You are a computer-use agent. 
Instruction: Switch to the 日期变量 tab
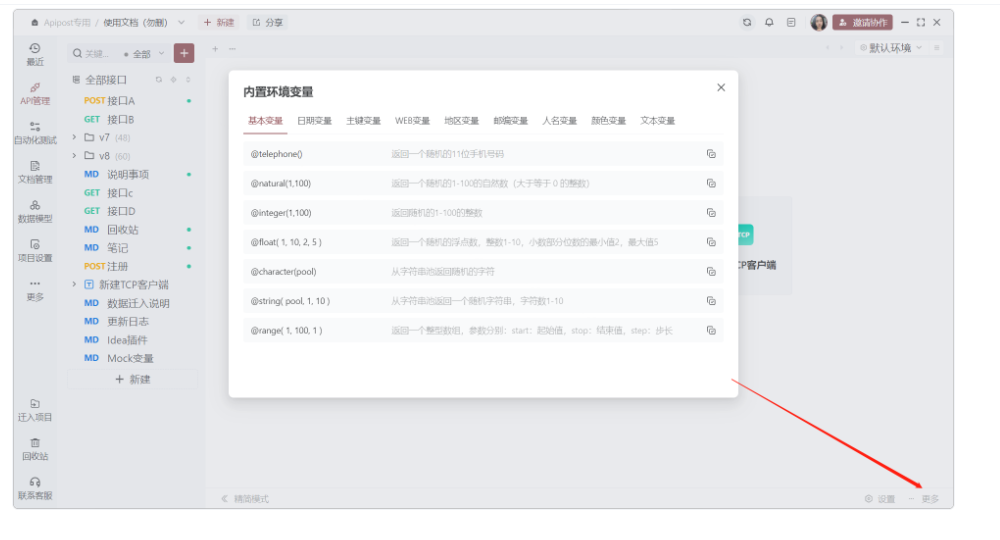pyautogui.click(x=314, y=120)
